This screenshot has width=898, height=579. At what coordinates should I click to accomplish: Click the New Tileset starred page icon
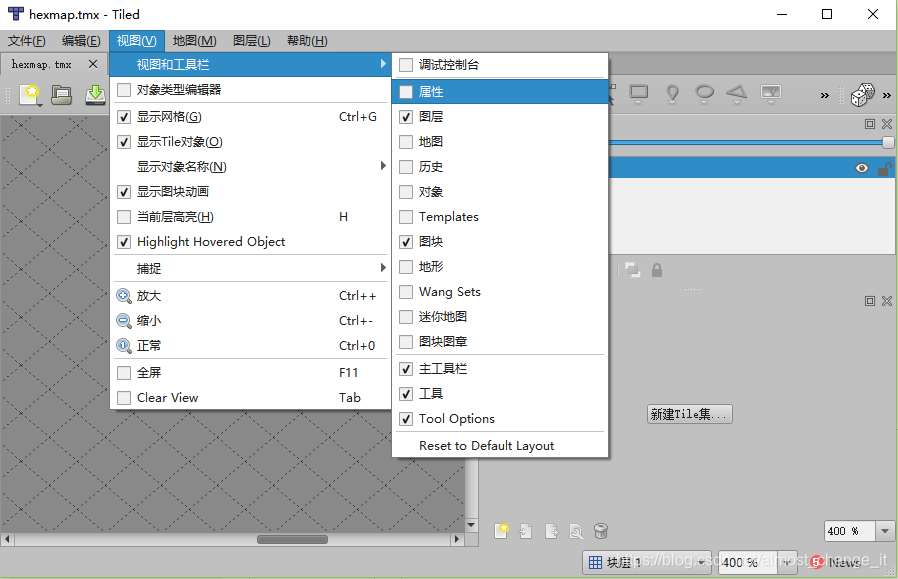[x=501, y=531]
